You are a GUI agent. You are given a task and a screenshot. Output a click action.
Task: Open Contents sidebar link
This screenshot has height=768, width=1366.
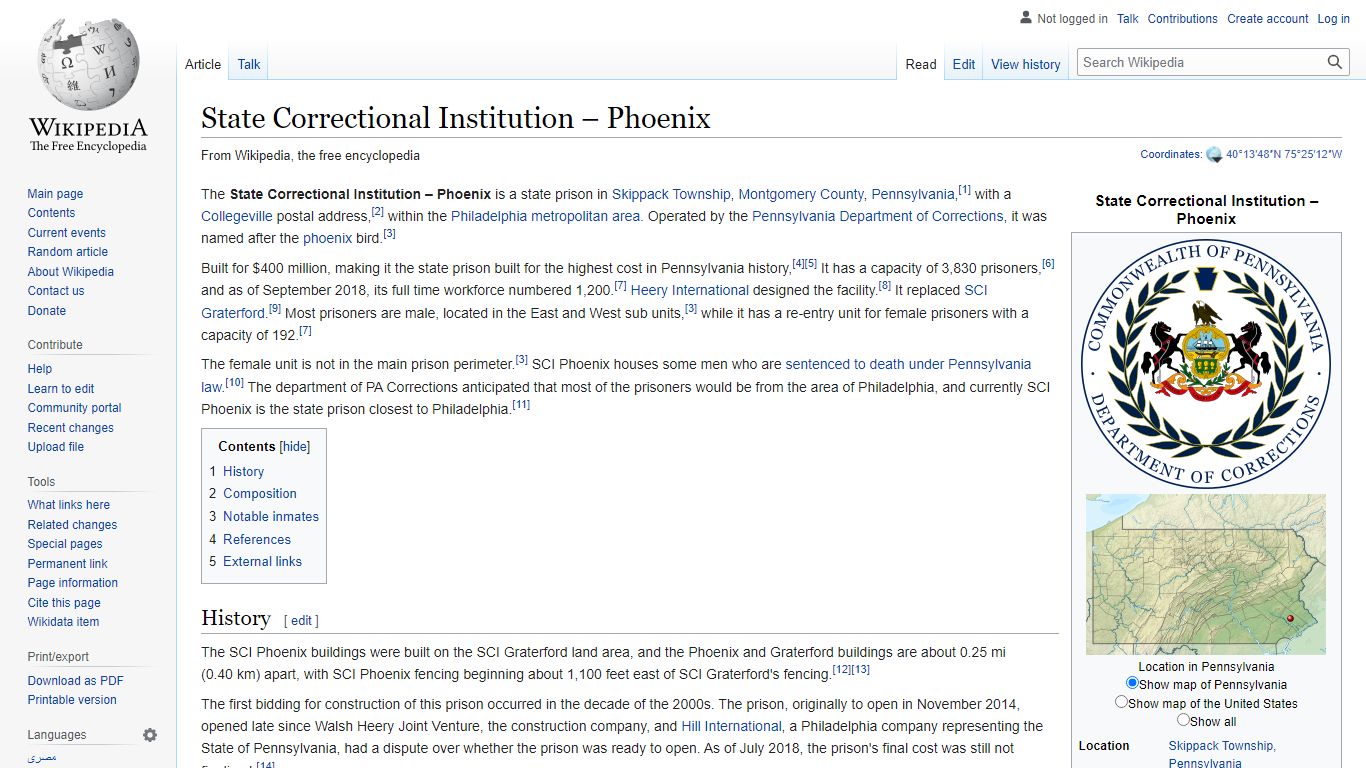(x=51, y=213)
